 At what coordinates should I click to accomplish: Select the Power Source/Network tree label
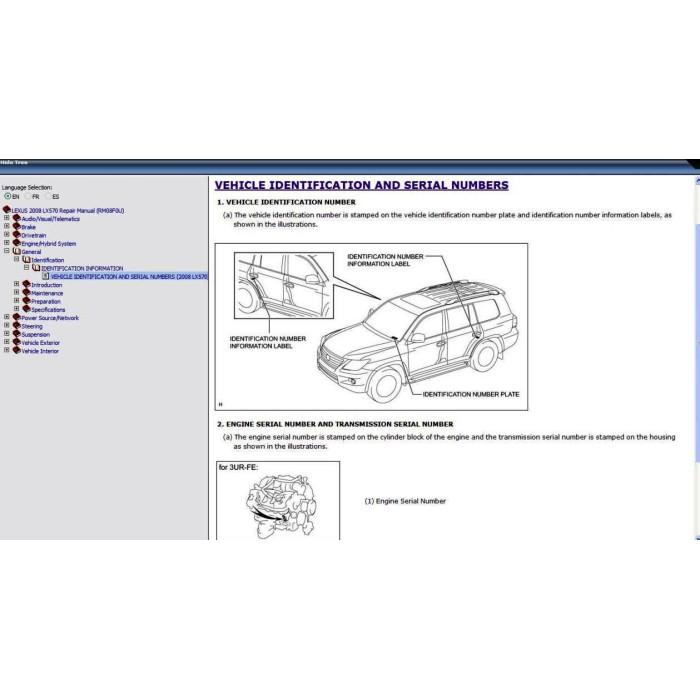50,318
